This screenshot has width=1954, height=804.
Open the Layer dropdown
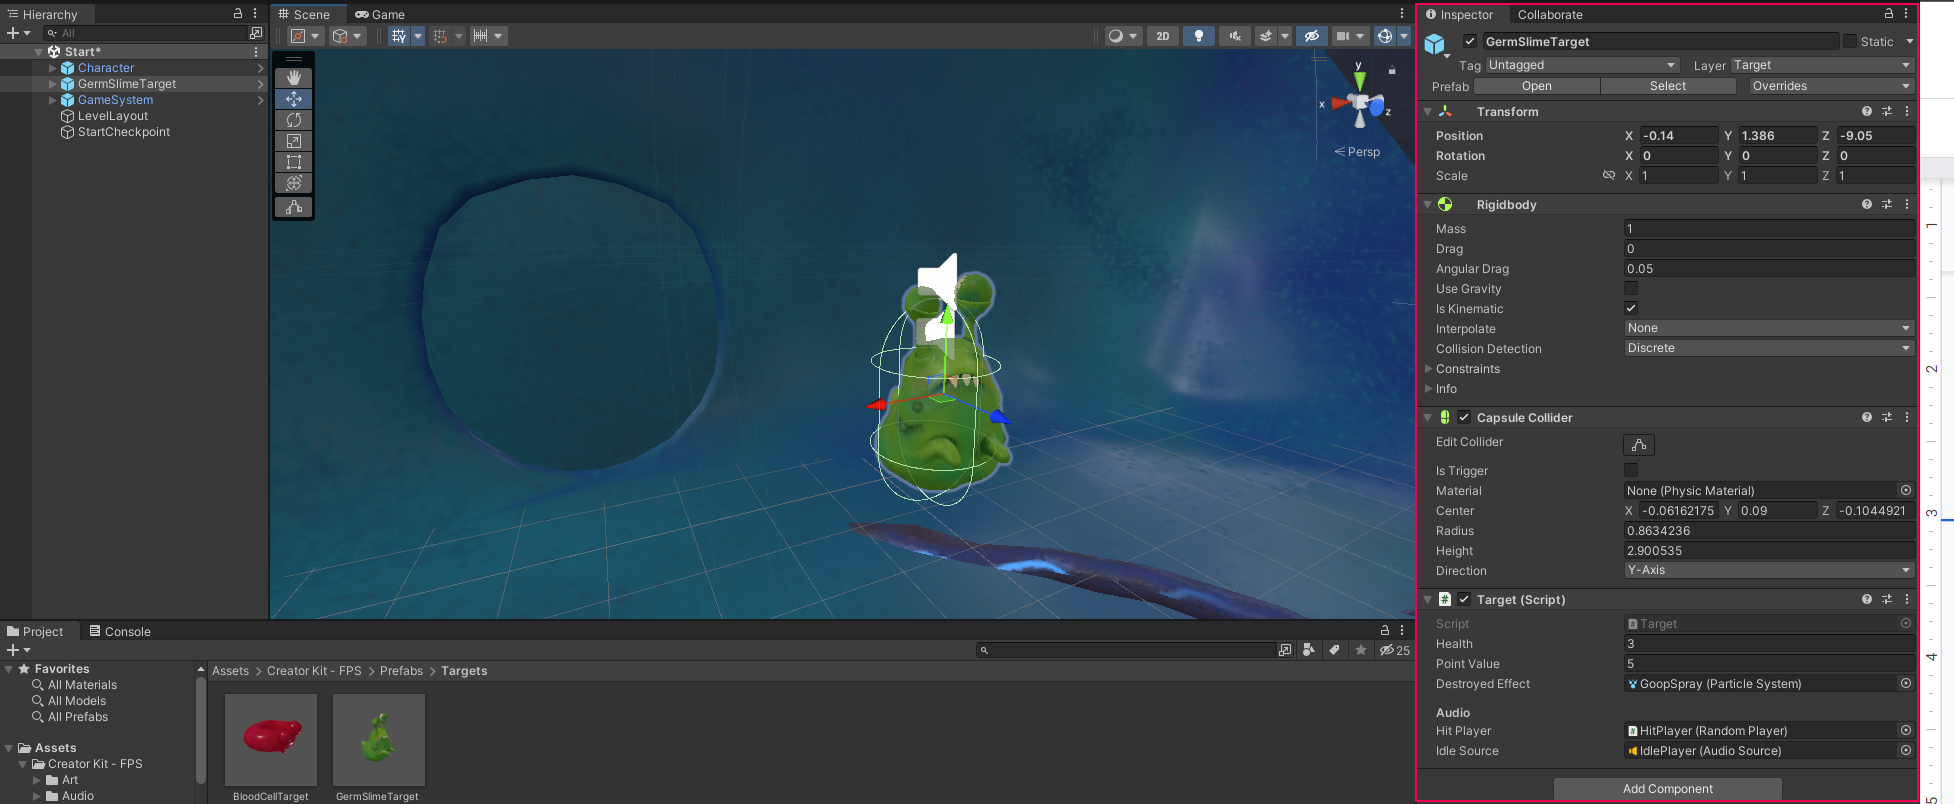[1821, 65]
